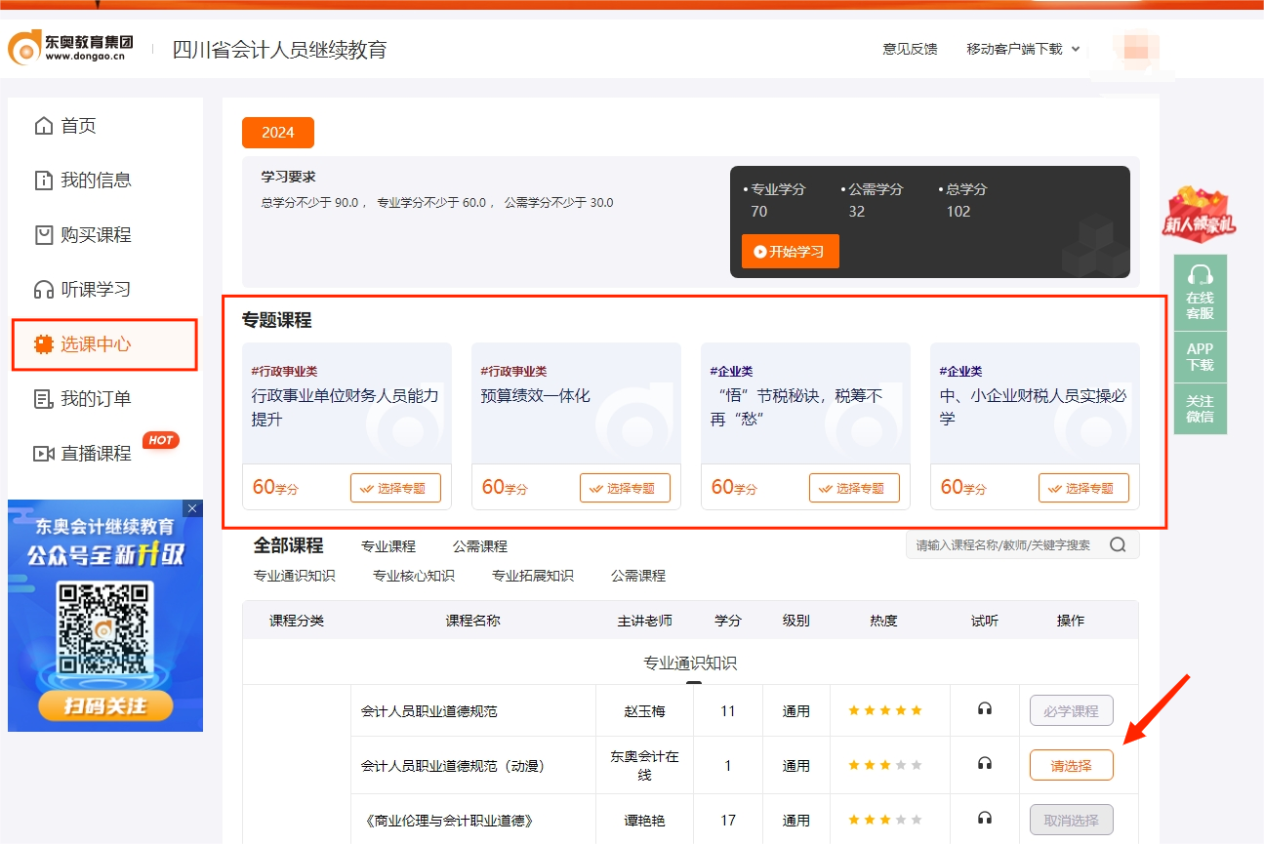Viewport: 1264px width, 844px height.
Task: Deselect the 《商业伦理与会计职业道德》 course
Action: pos(1071,819)
